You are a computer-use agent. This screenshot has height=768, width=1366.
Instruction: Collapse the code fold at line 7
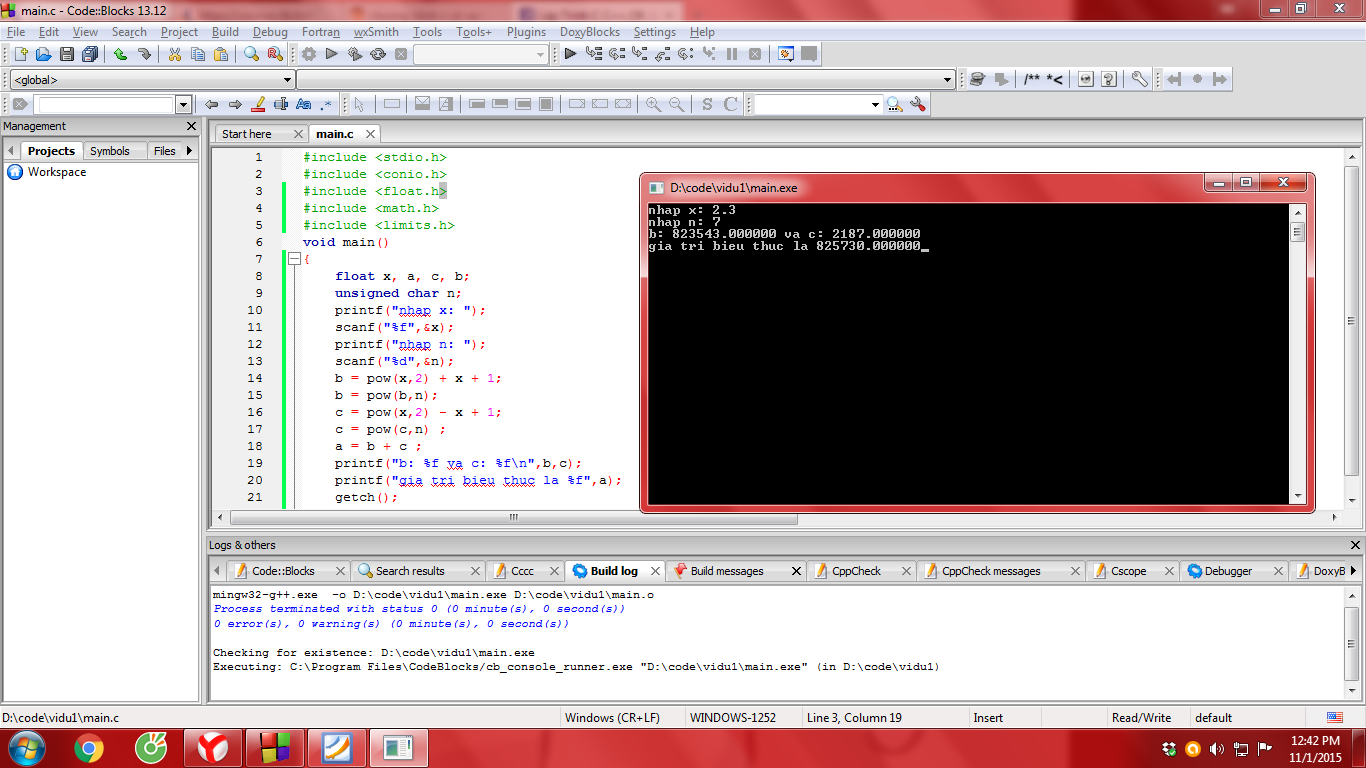(x=294, y=259)
